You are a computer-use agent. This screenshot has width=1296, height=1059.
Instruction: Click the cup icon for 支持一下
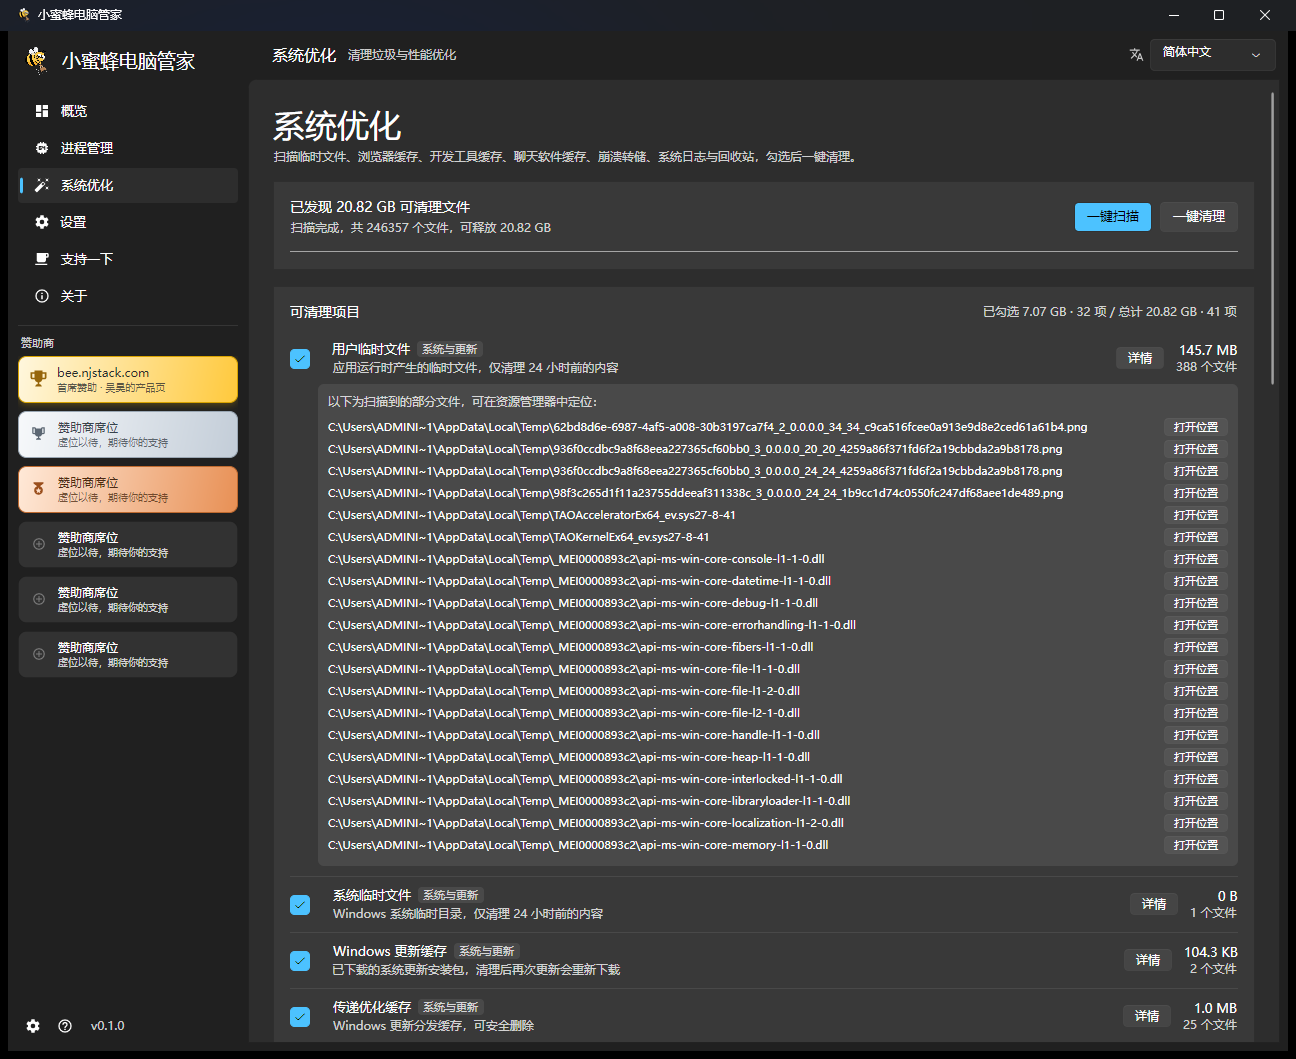pyautogui.click(x=42, y=259)
